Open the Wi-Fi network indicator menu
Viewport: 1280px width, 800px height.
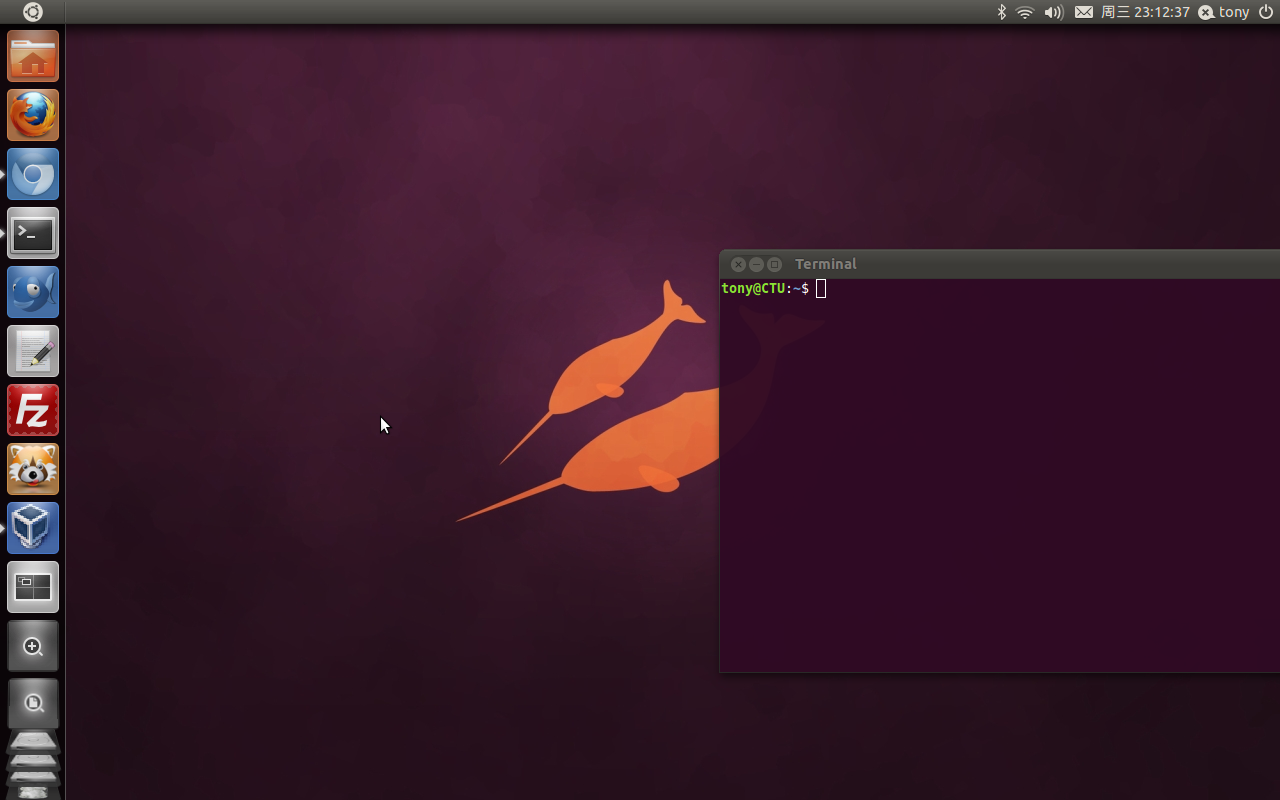[1025, 12]
